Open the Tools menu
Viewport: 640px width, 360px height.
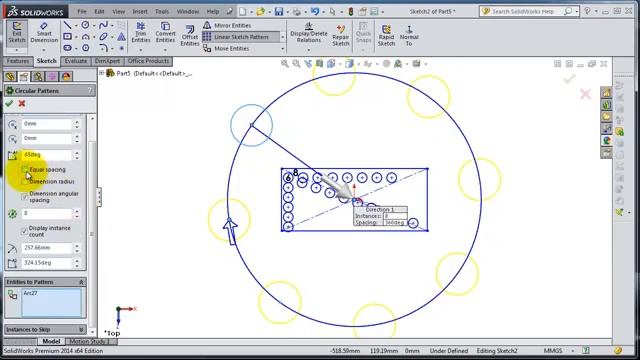pos(162,11)
